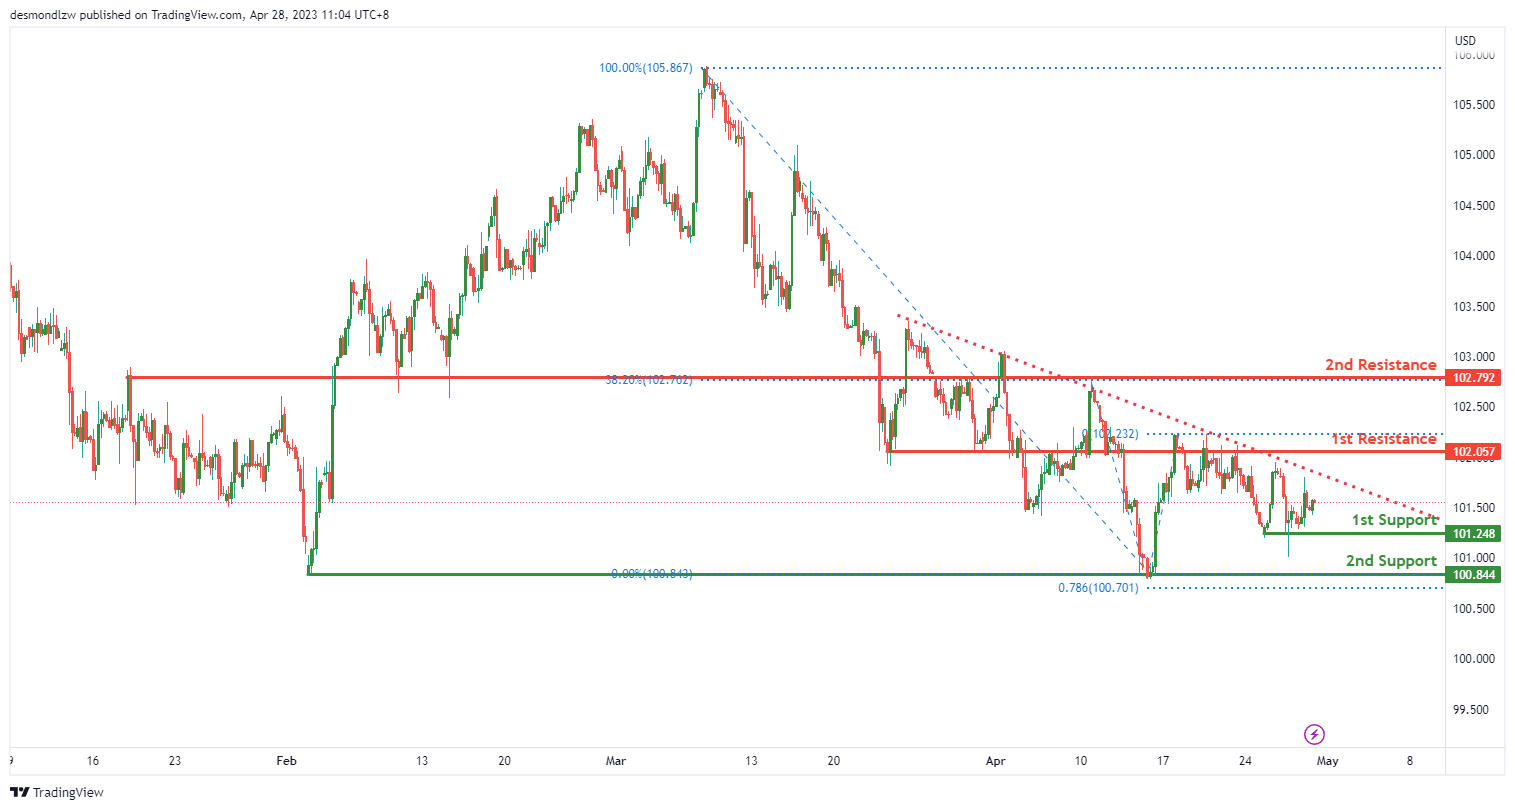Click the 104.500 price axis label

tap(1474, 206)
